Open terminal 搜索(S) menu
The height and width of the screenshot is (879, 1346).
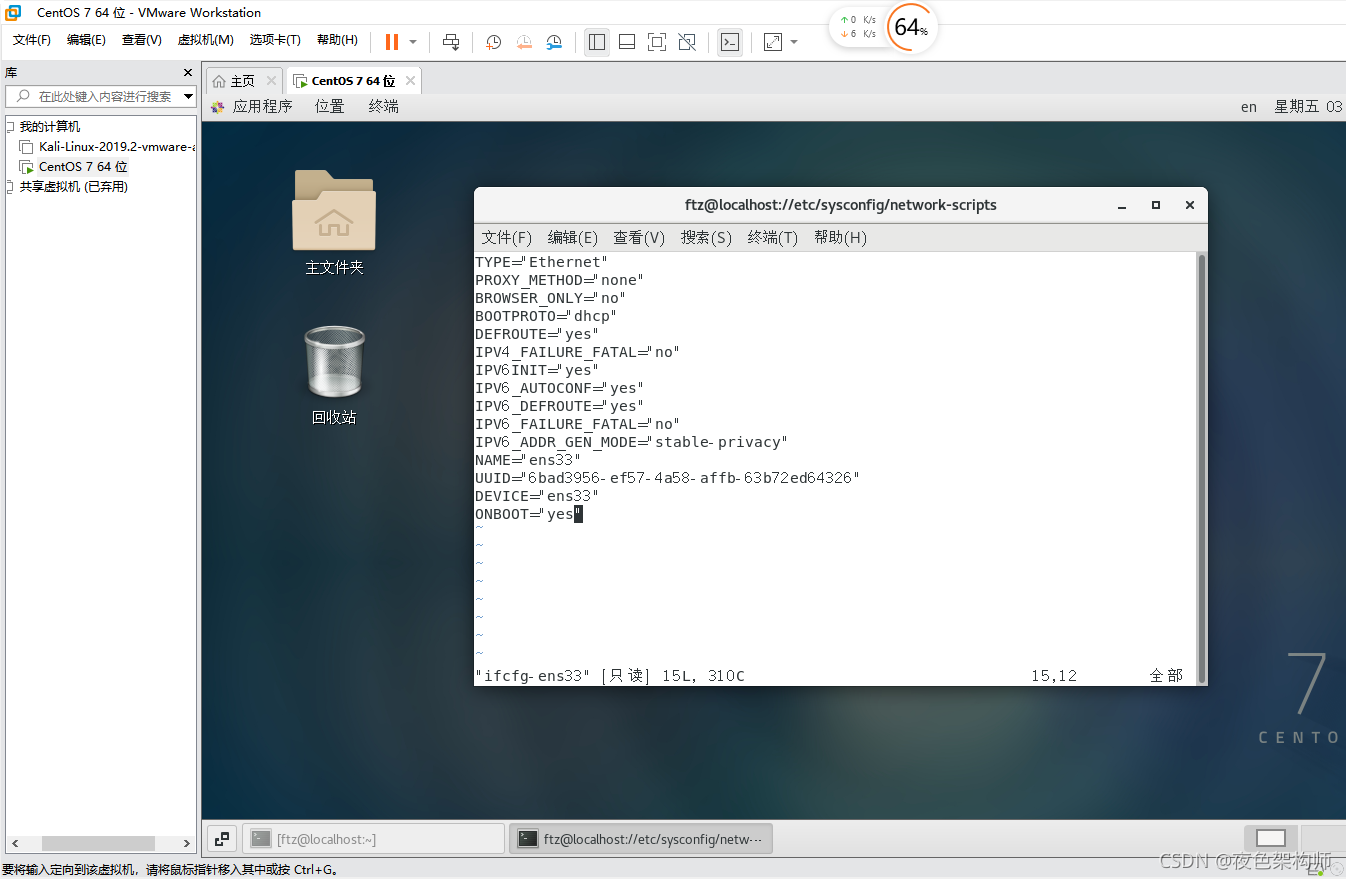click(x=706, y=238)
